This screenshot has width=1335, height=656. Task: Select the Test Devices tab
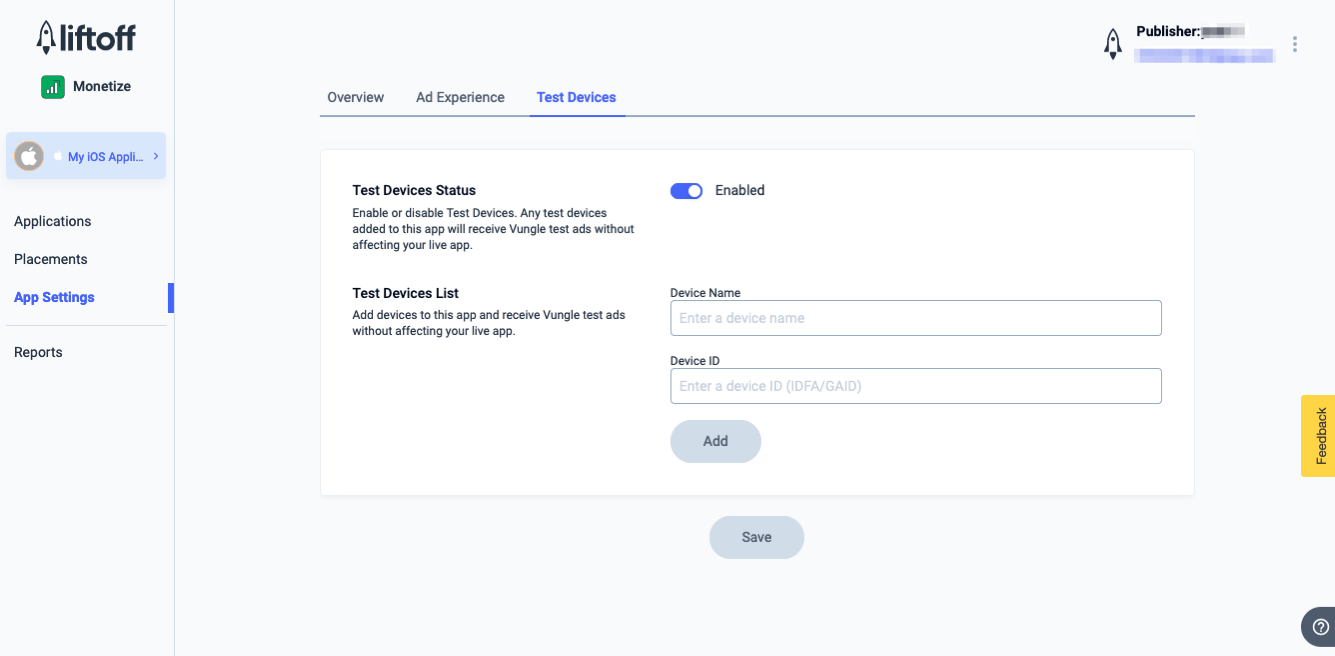(576, 97)
